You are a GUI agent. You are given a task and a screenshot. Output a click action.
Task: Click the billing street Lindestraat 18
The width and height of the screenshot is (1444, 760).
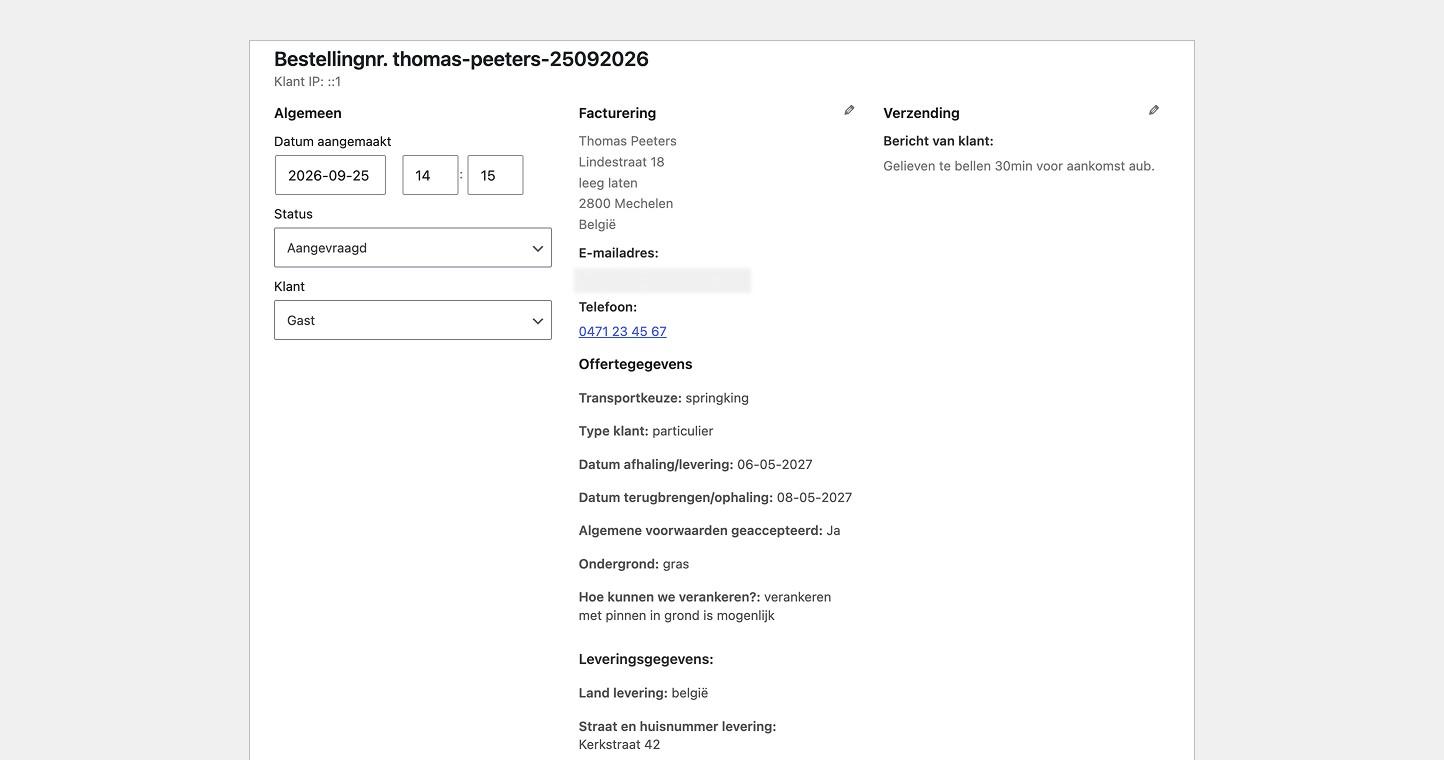pos(621,162)
